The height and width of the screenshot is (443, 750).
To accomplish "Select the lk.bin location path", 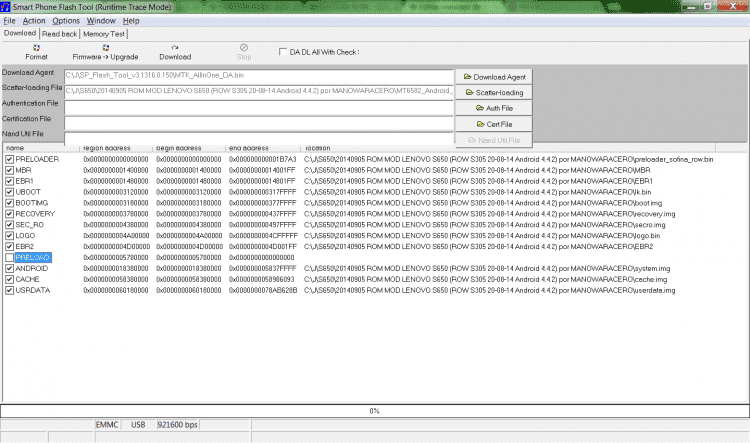I will coord(477,192).
